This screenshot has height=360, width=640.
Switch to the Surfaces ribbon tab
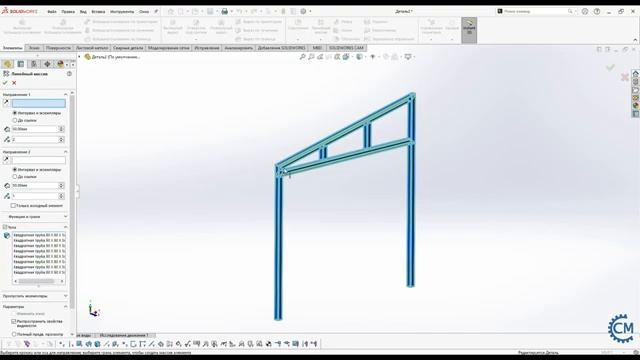58,48
